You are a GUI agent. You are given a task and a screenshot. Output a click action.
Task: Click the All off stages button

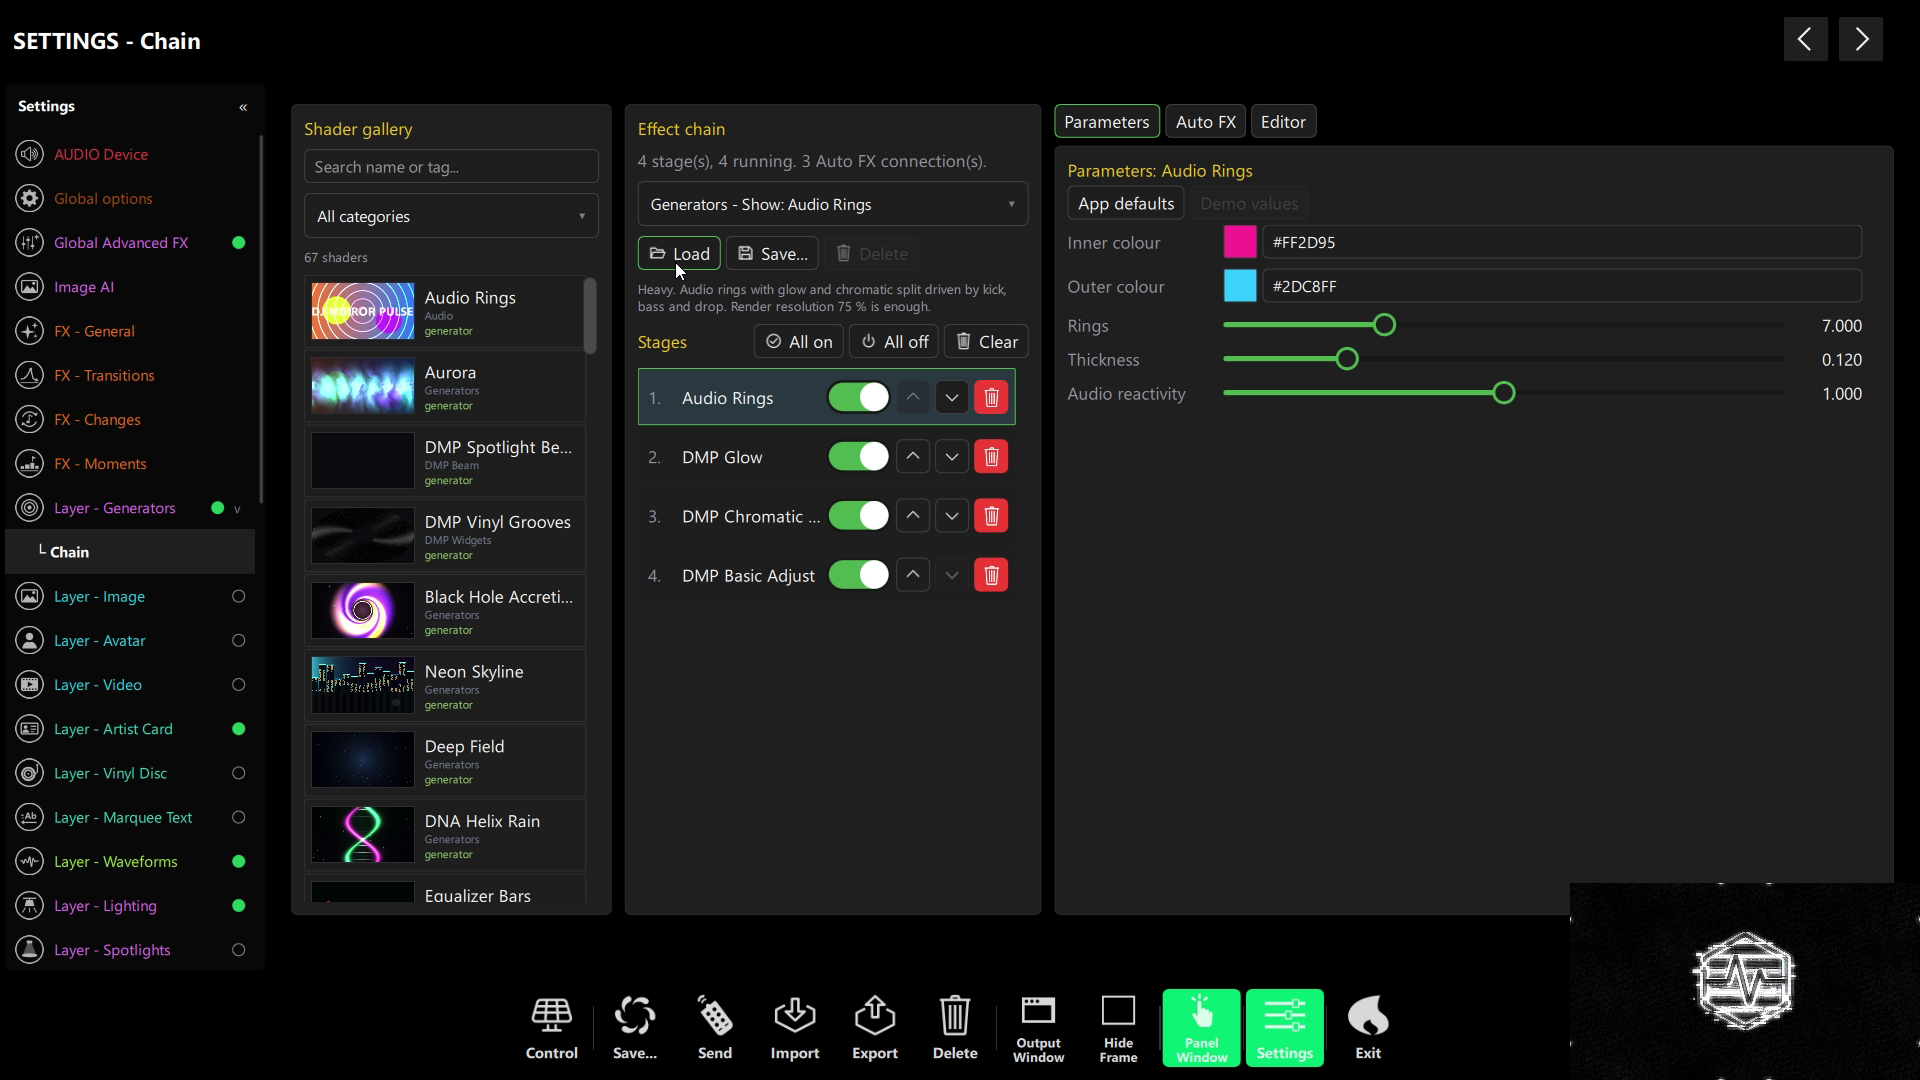tap(894, 342)
